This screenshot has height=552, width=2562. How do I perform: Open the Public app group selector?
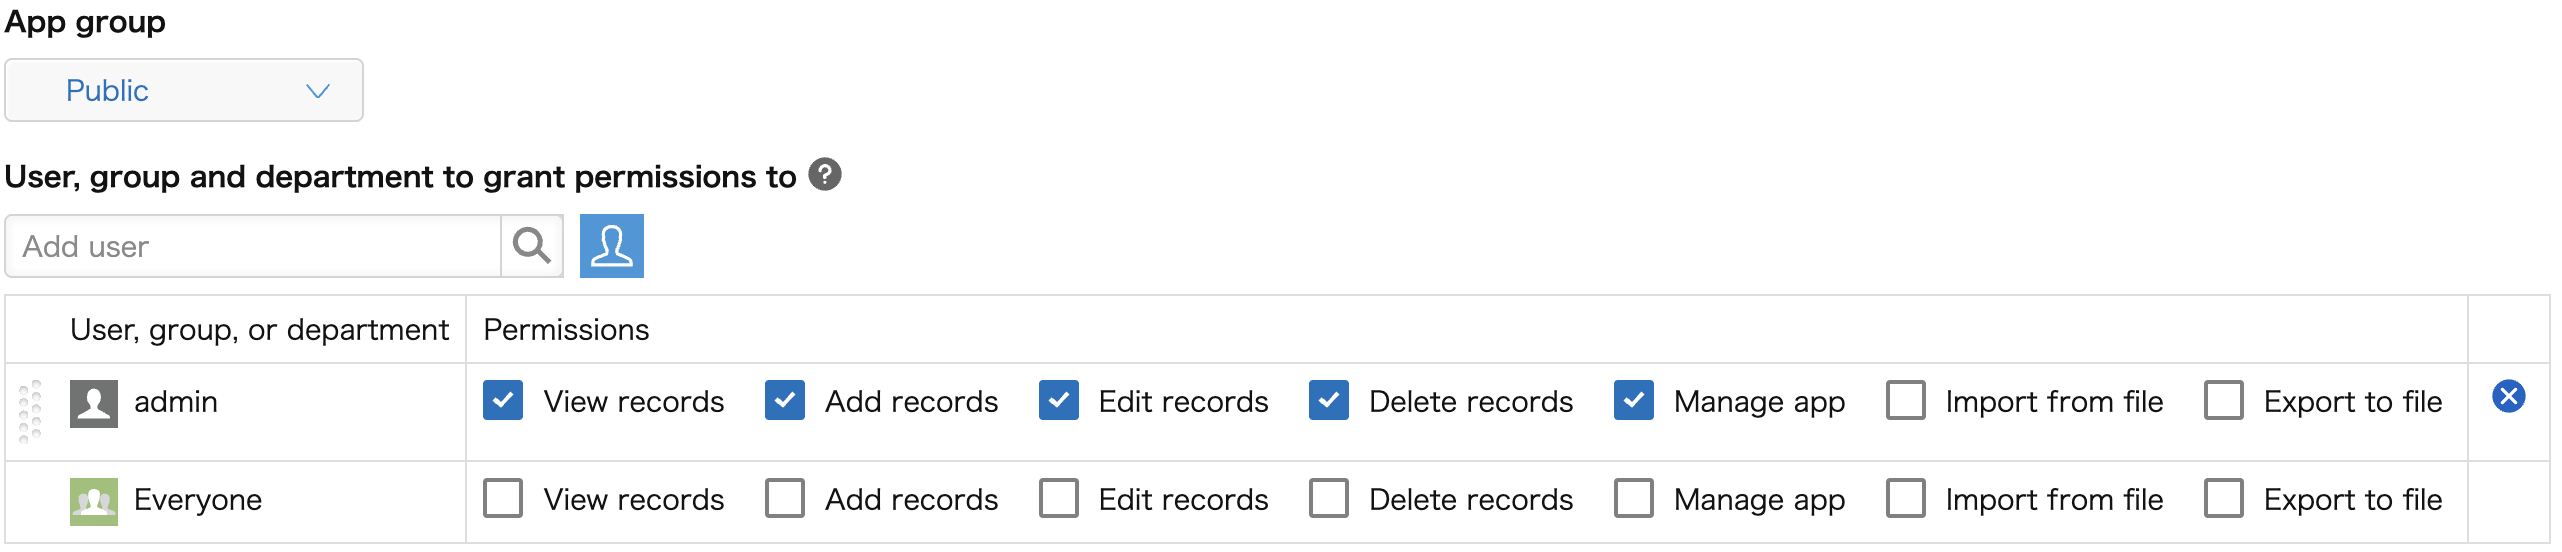tap(184, 91)
